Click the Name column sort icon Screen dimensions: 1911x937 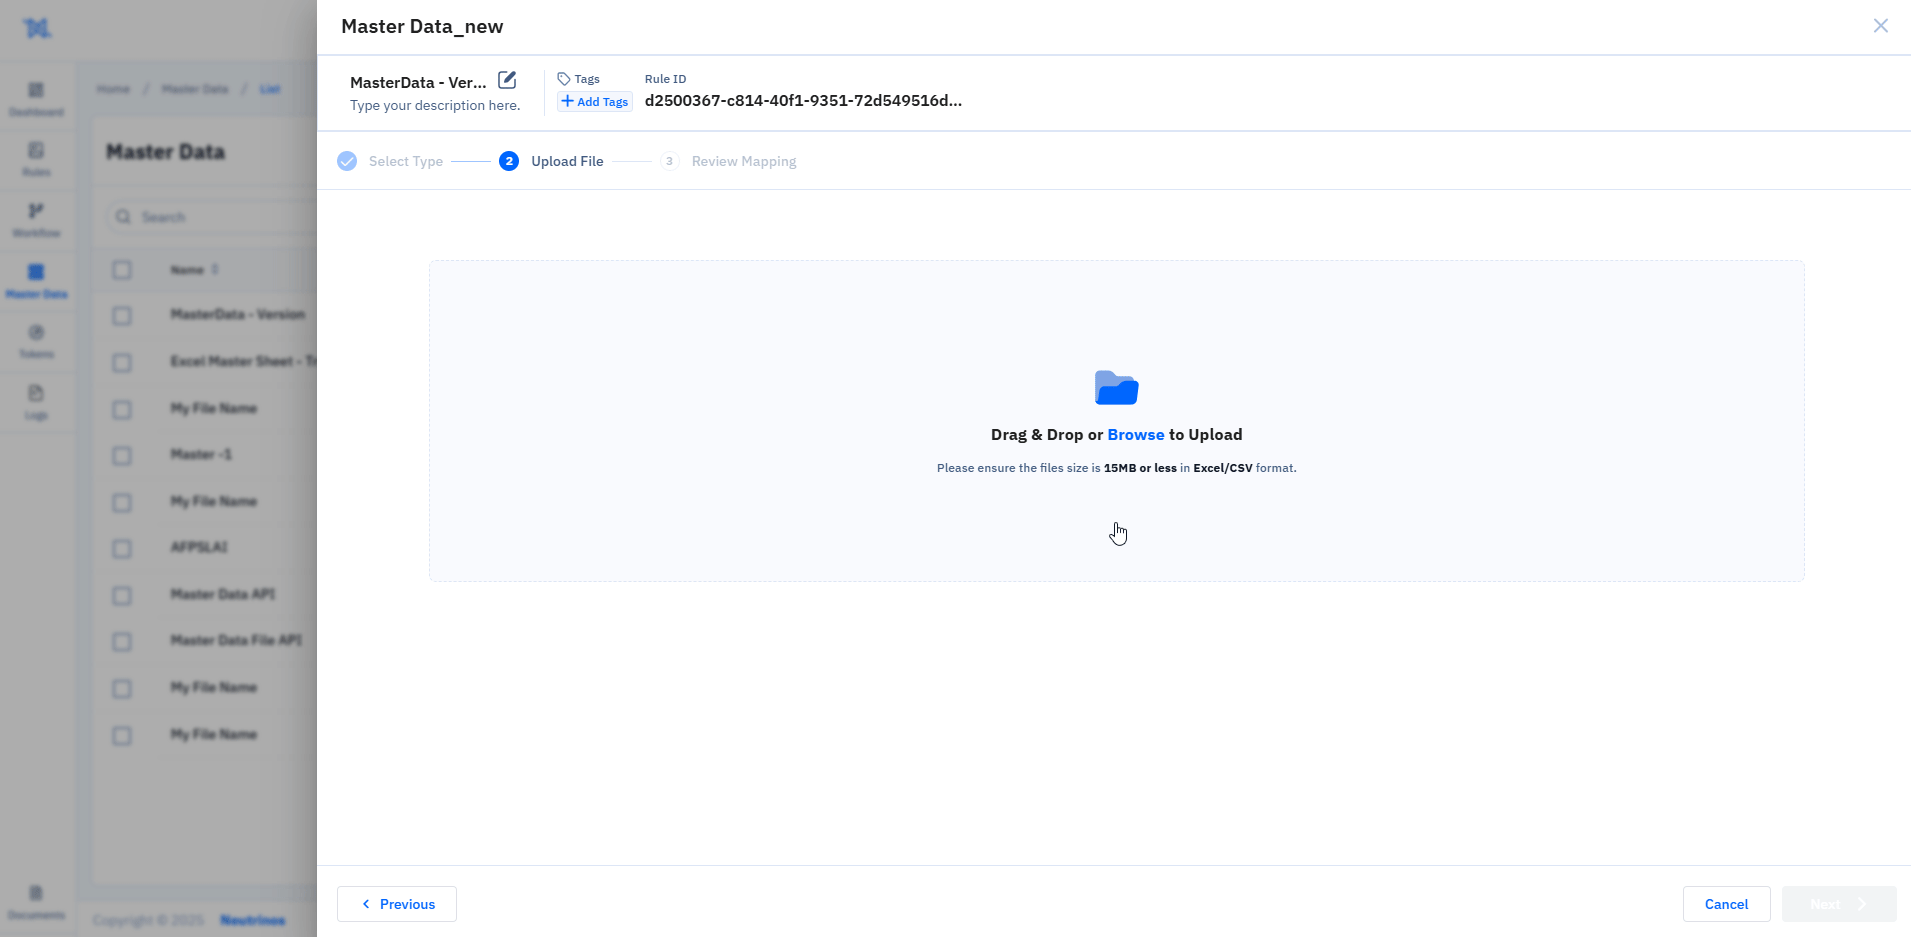215,270
